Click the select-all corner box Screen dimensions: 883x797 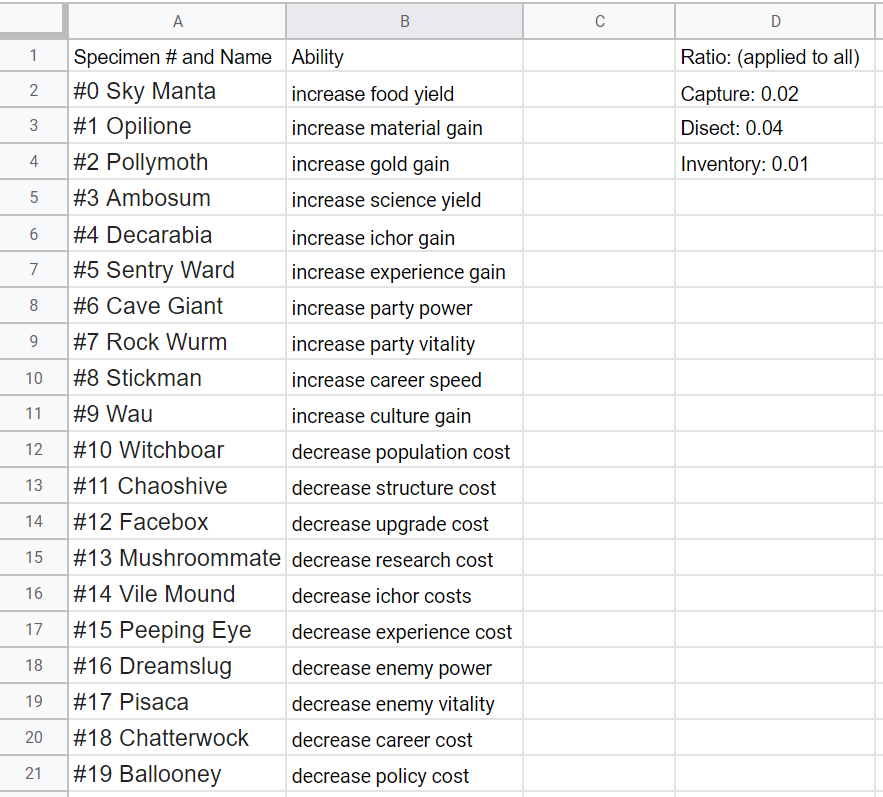point(32,20)
